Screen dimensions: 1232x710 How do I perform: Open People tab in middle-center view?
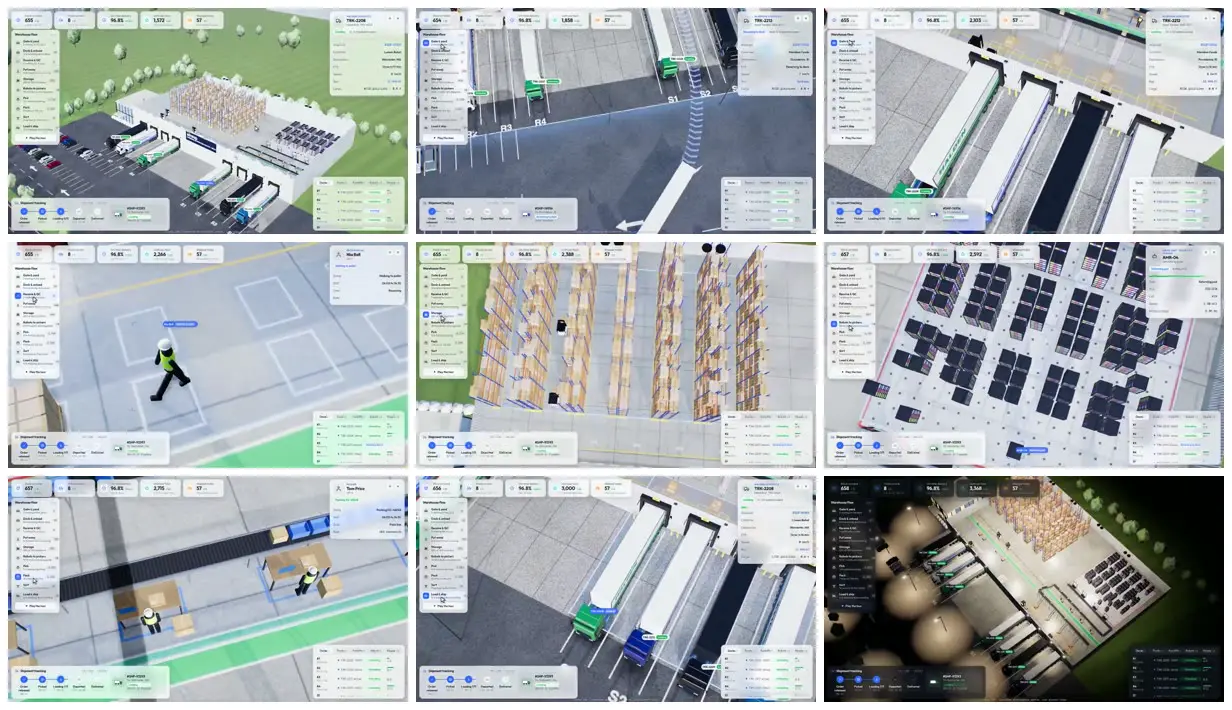click(x=802, y=417)
